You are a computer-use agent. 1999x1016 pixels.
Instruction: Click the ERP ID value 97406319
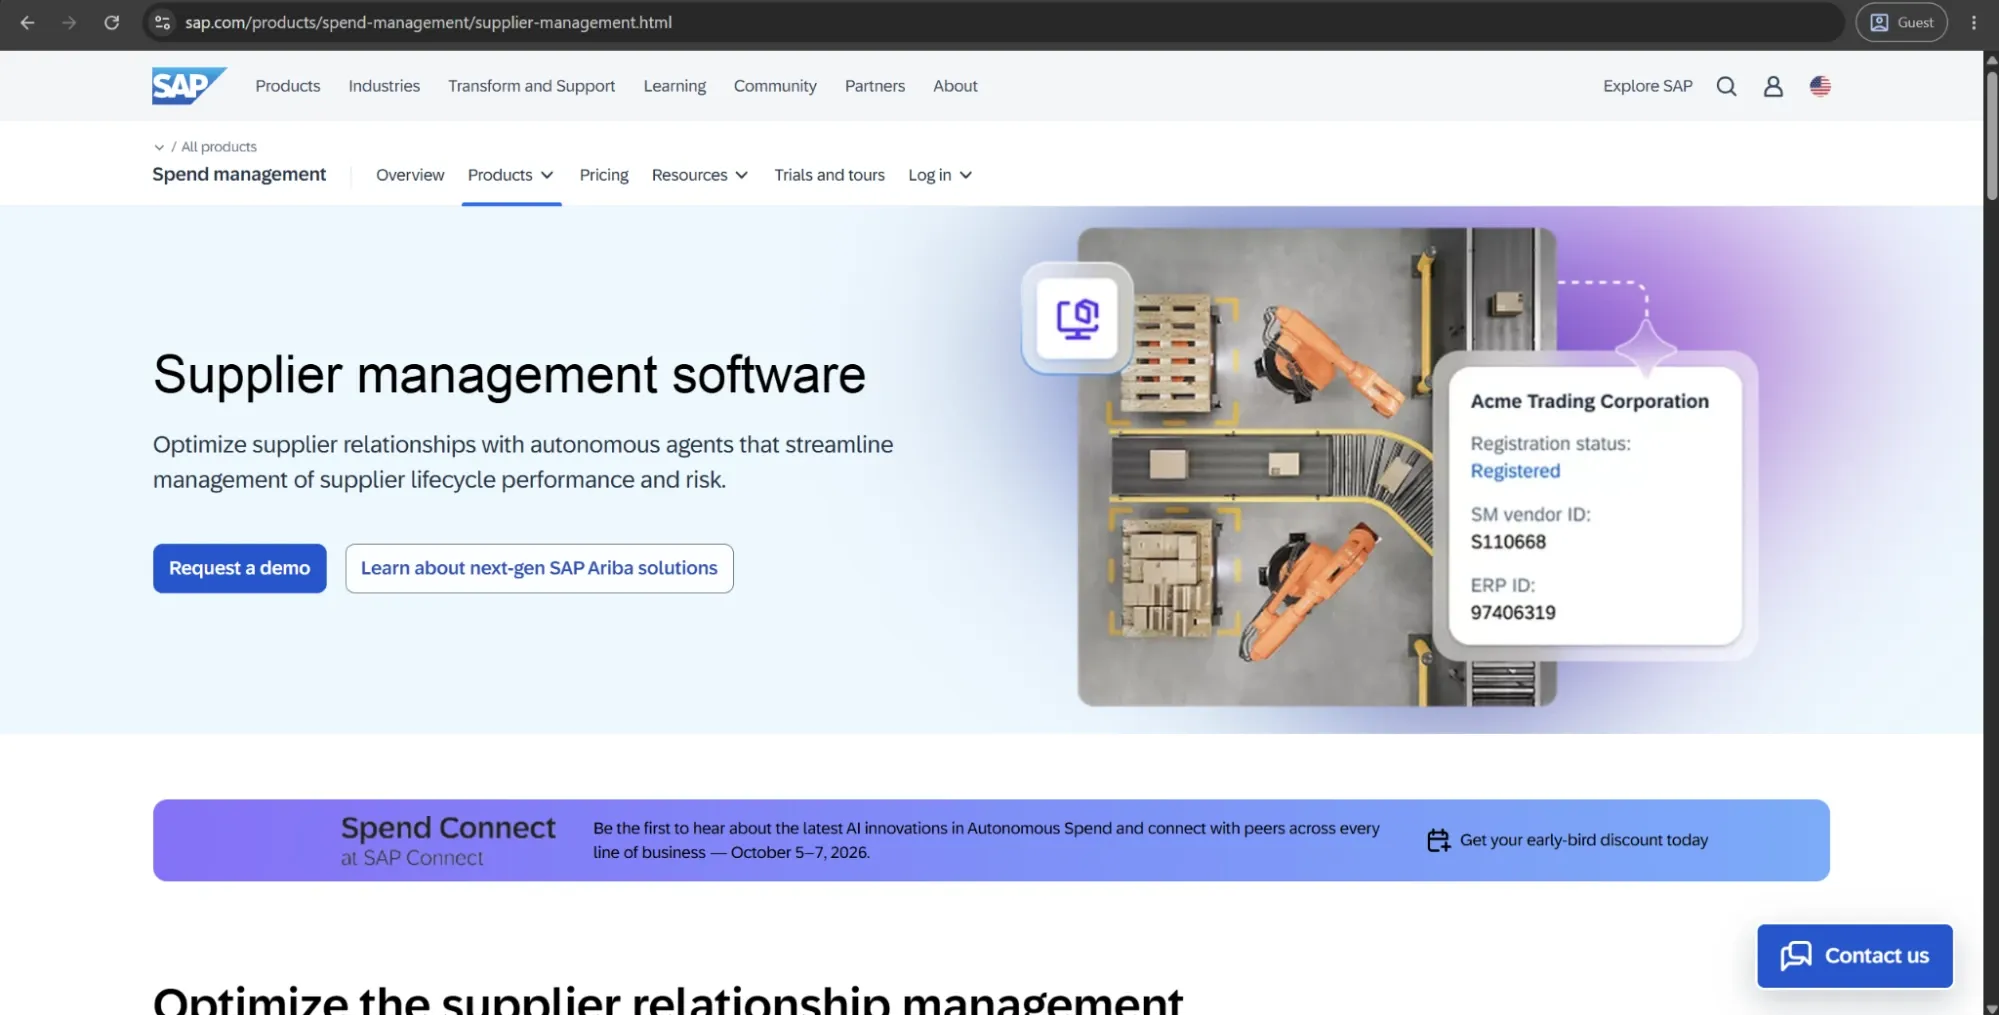[1513, 613]
